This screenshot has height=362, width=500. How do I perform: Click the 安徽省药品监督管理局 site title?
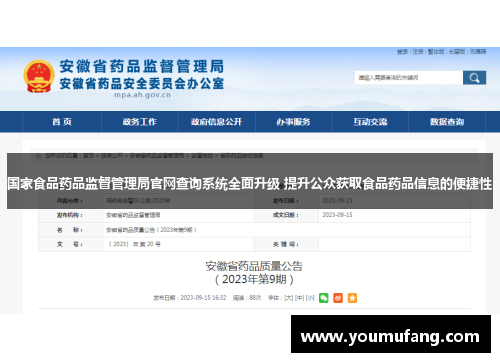tap(142, 66)
